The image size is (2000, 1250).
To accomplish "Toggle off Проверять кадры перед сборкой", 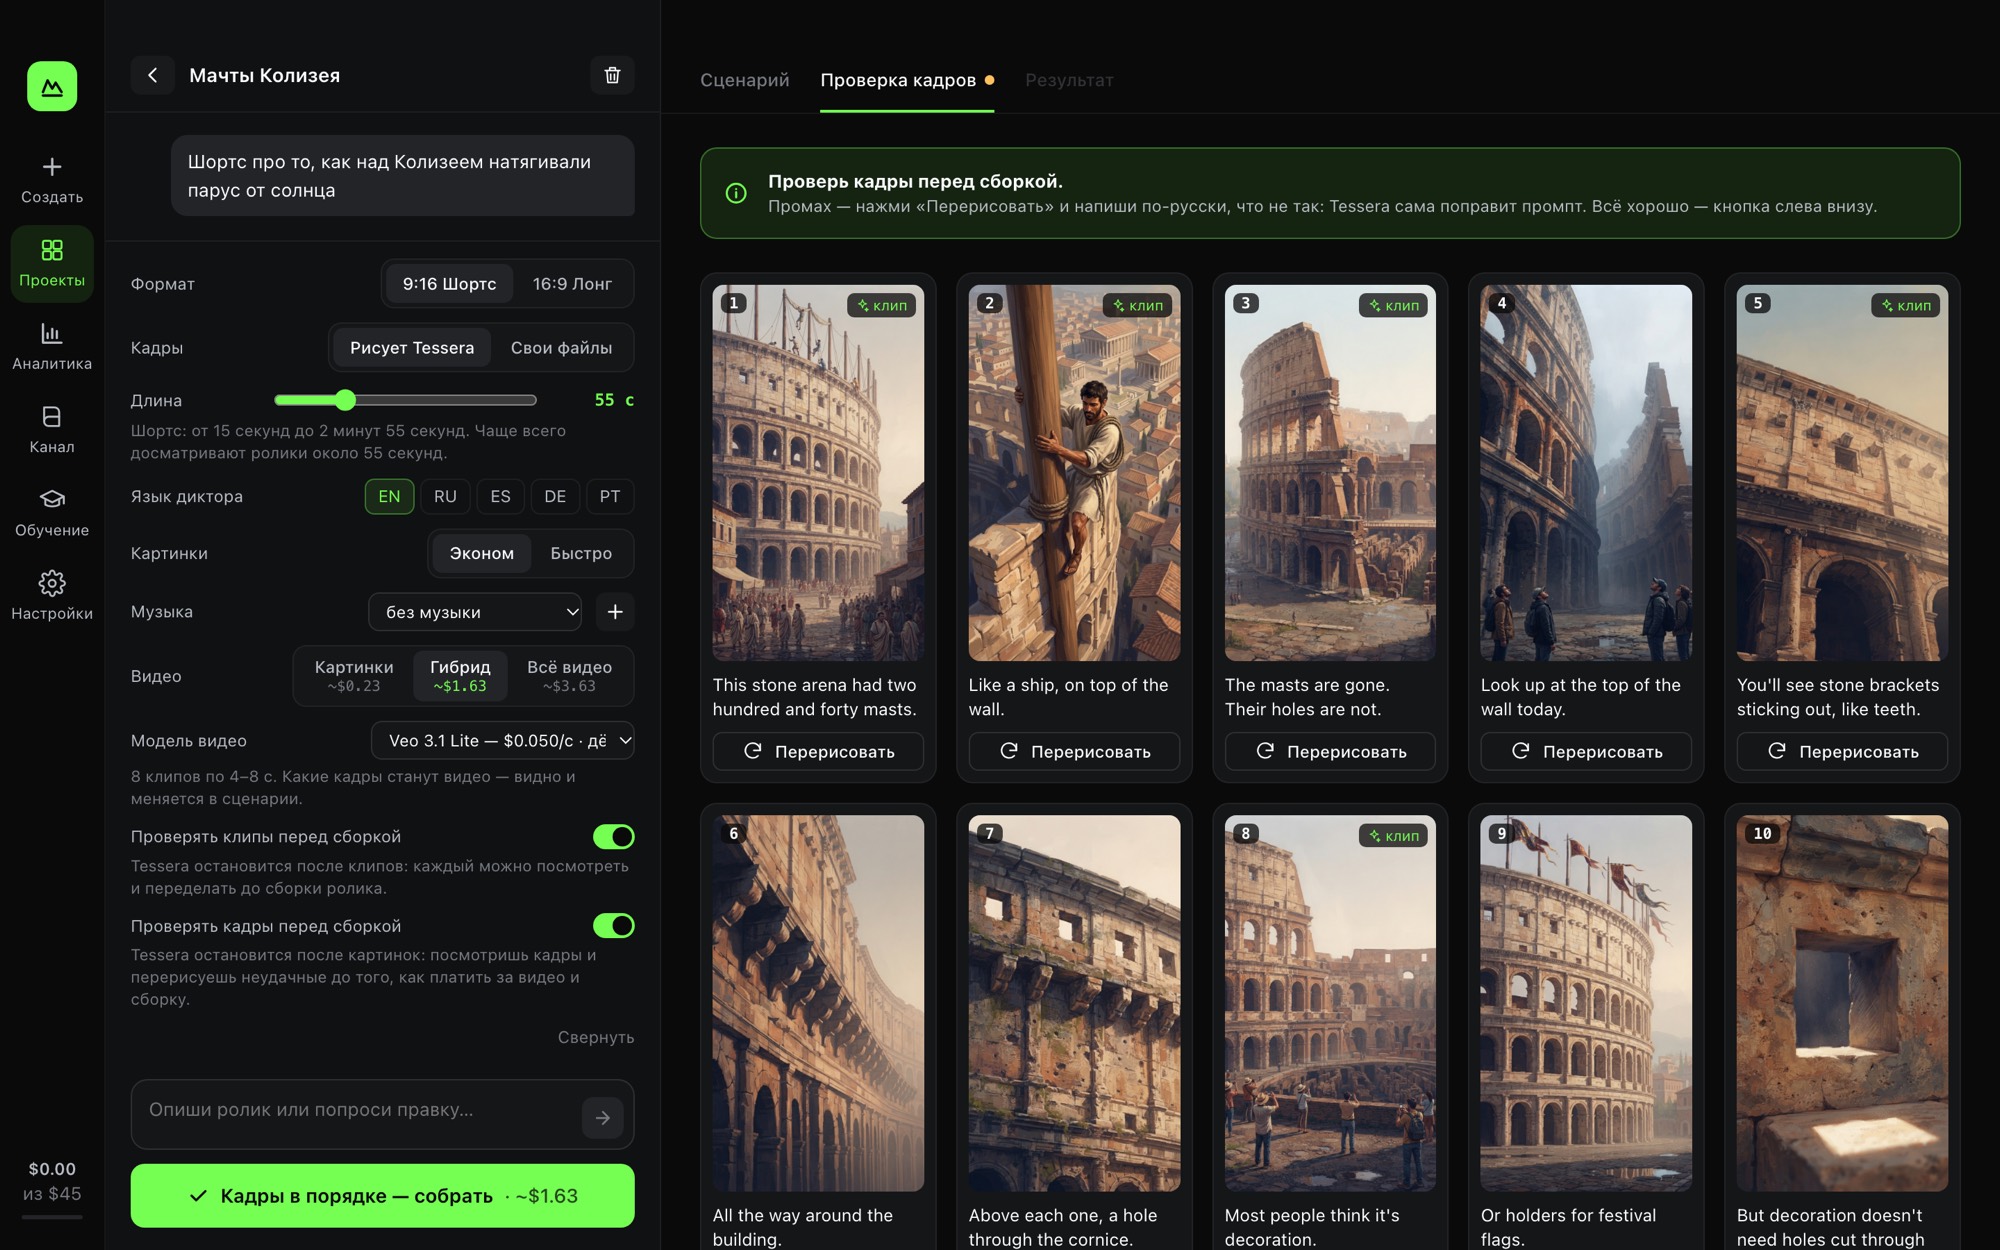I will pos(614,926).
